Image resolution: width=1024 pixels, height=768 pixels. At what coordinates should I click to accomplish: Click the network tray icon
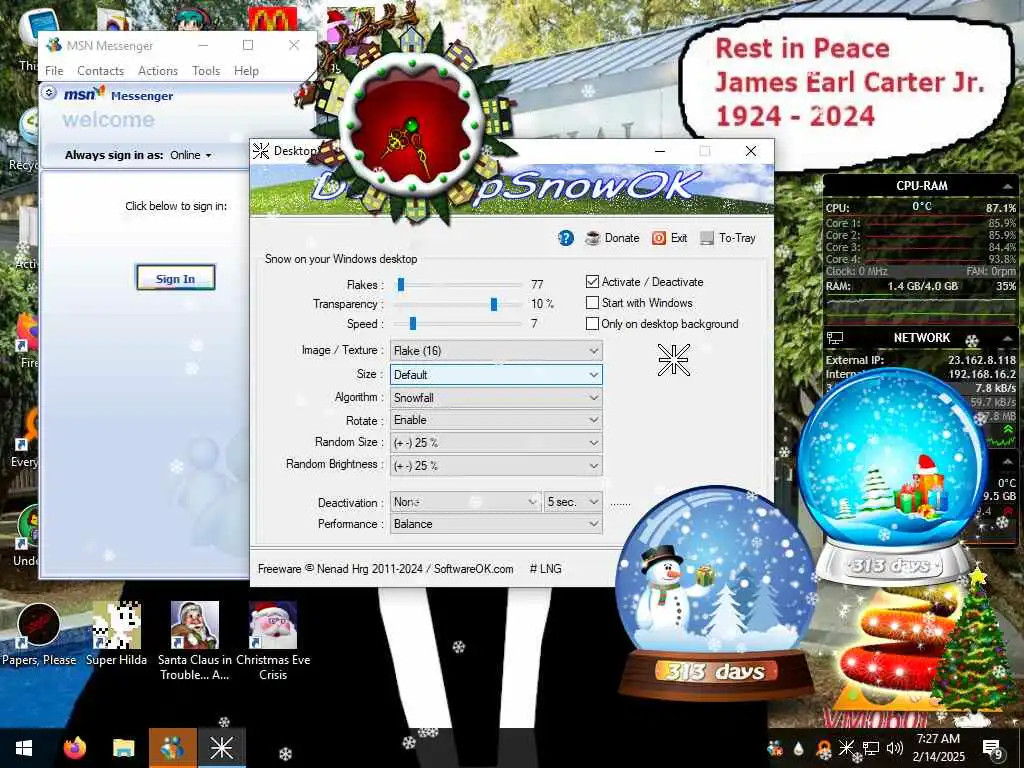871,748
